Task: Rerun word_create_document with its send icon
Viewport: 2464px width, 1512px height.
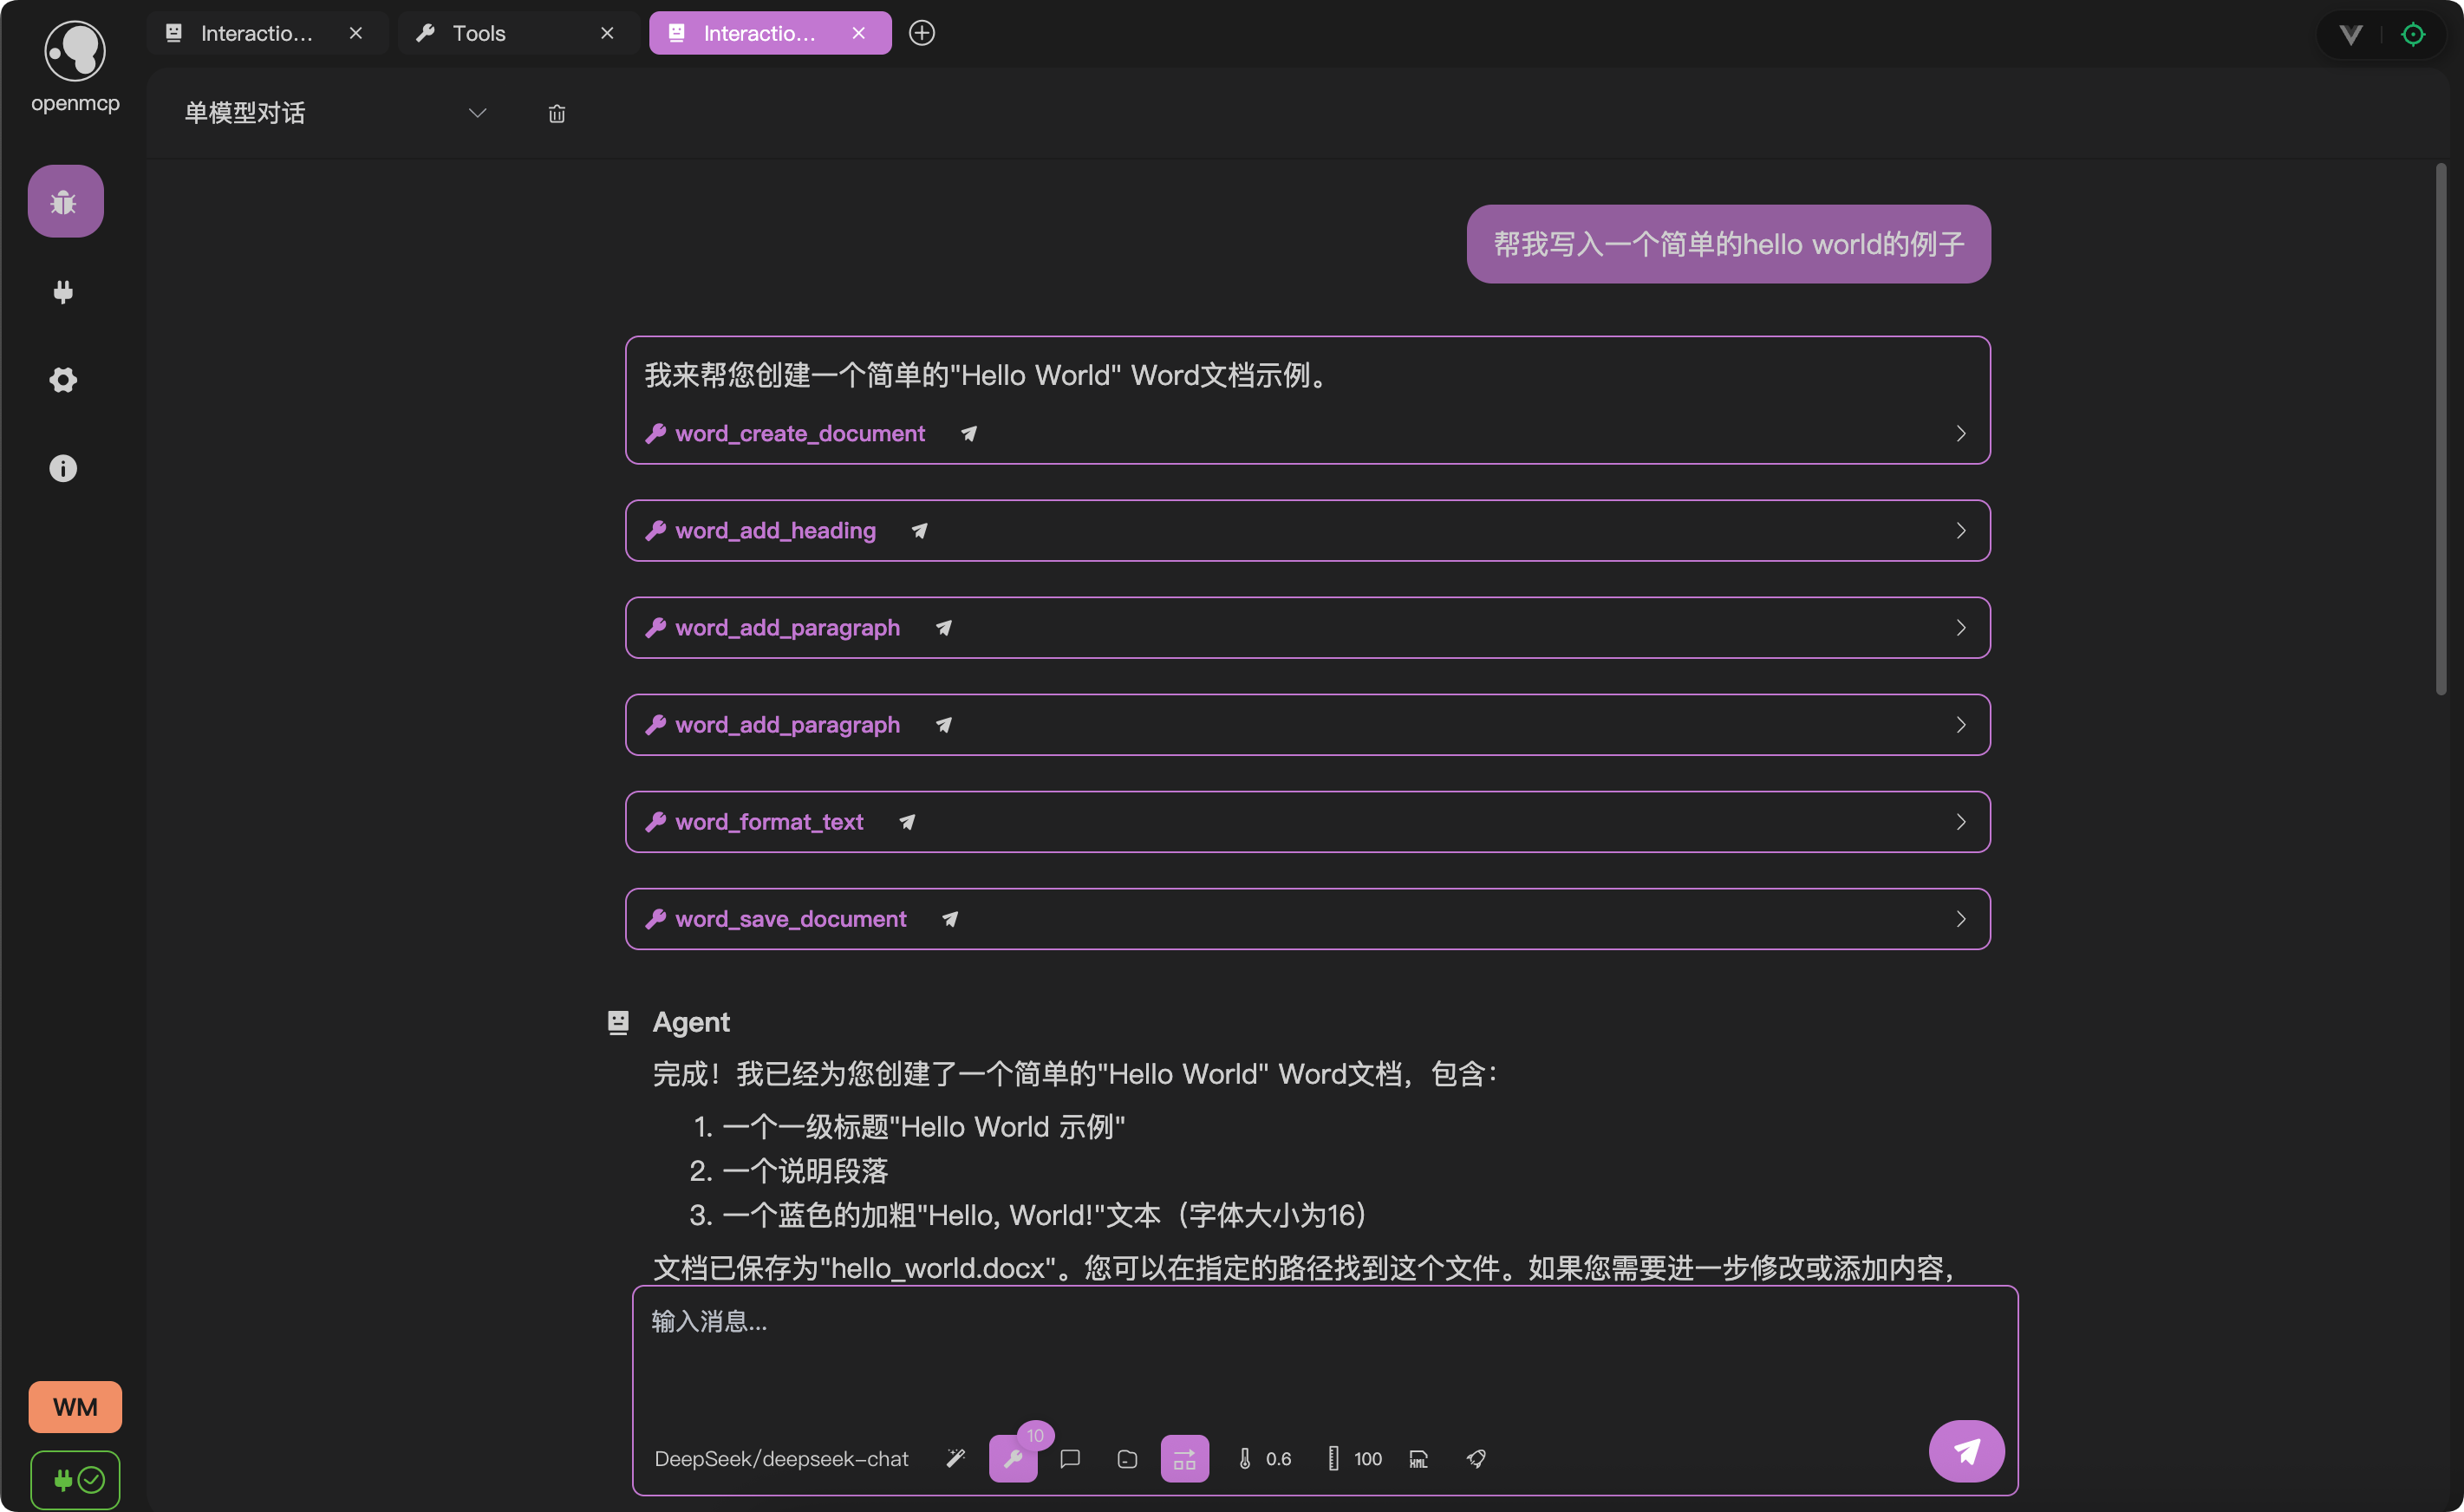Action: point(969,433)
